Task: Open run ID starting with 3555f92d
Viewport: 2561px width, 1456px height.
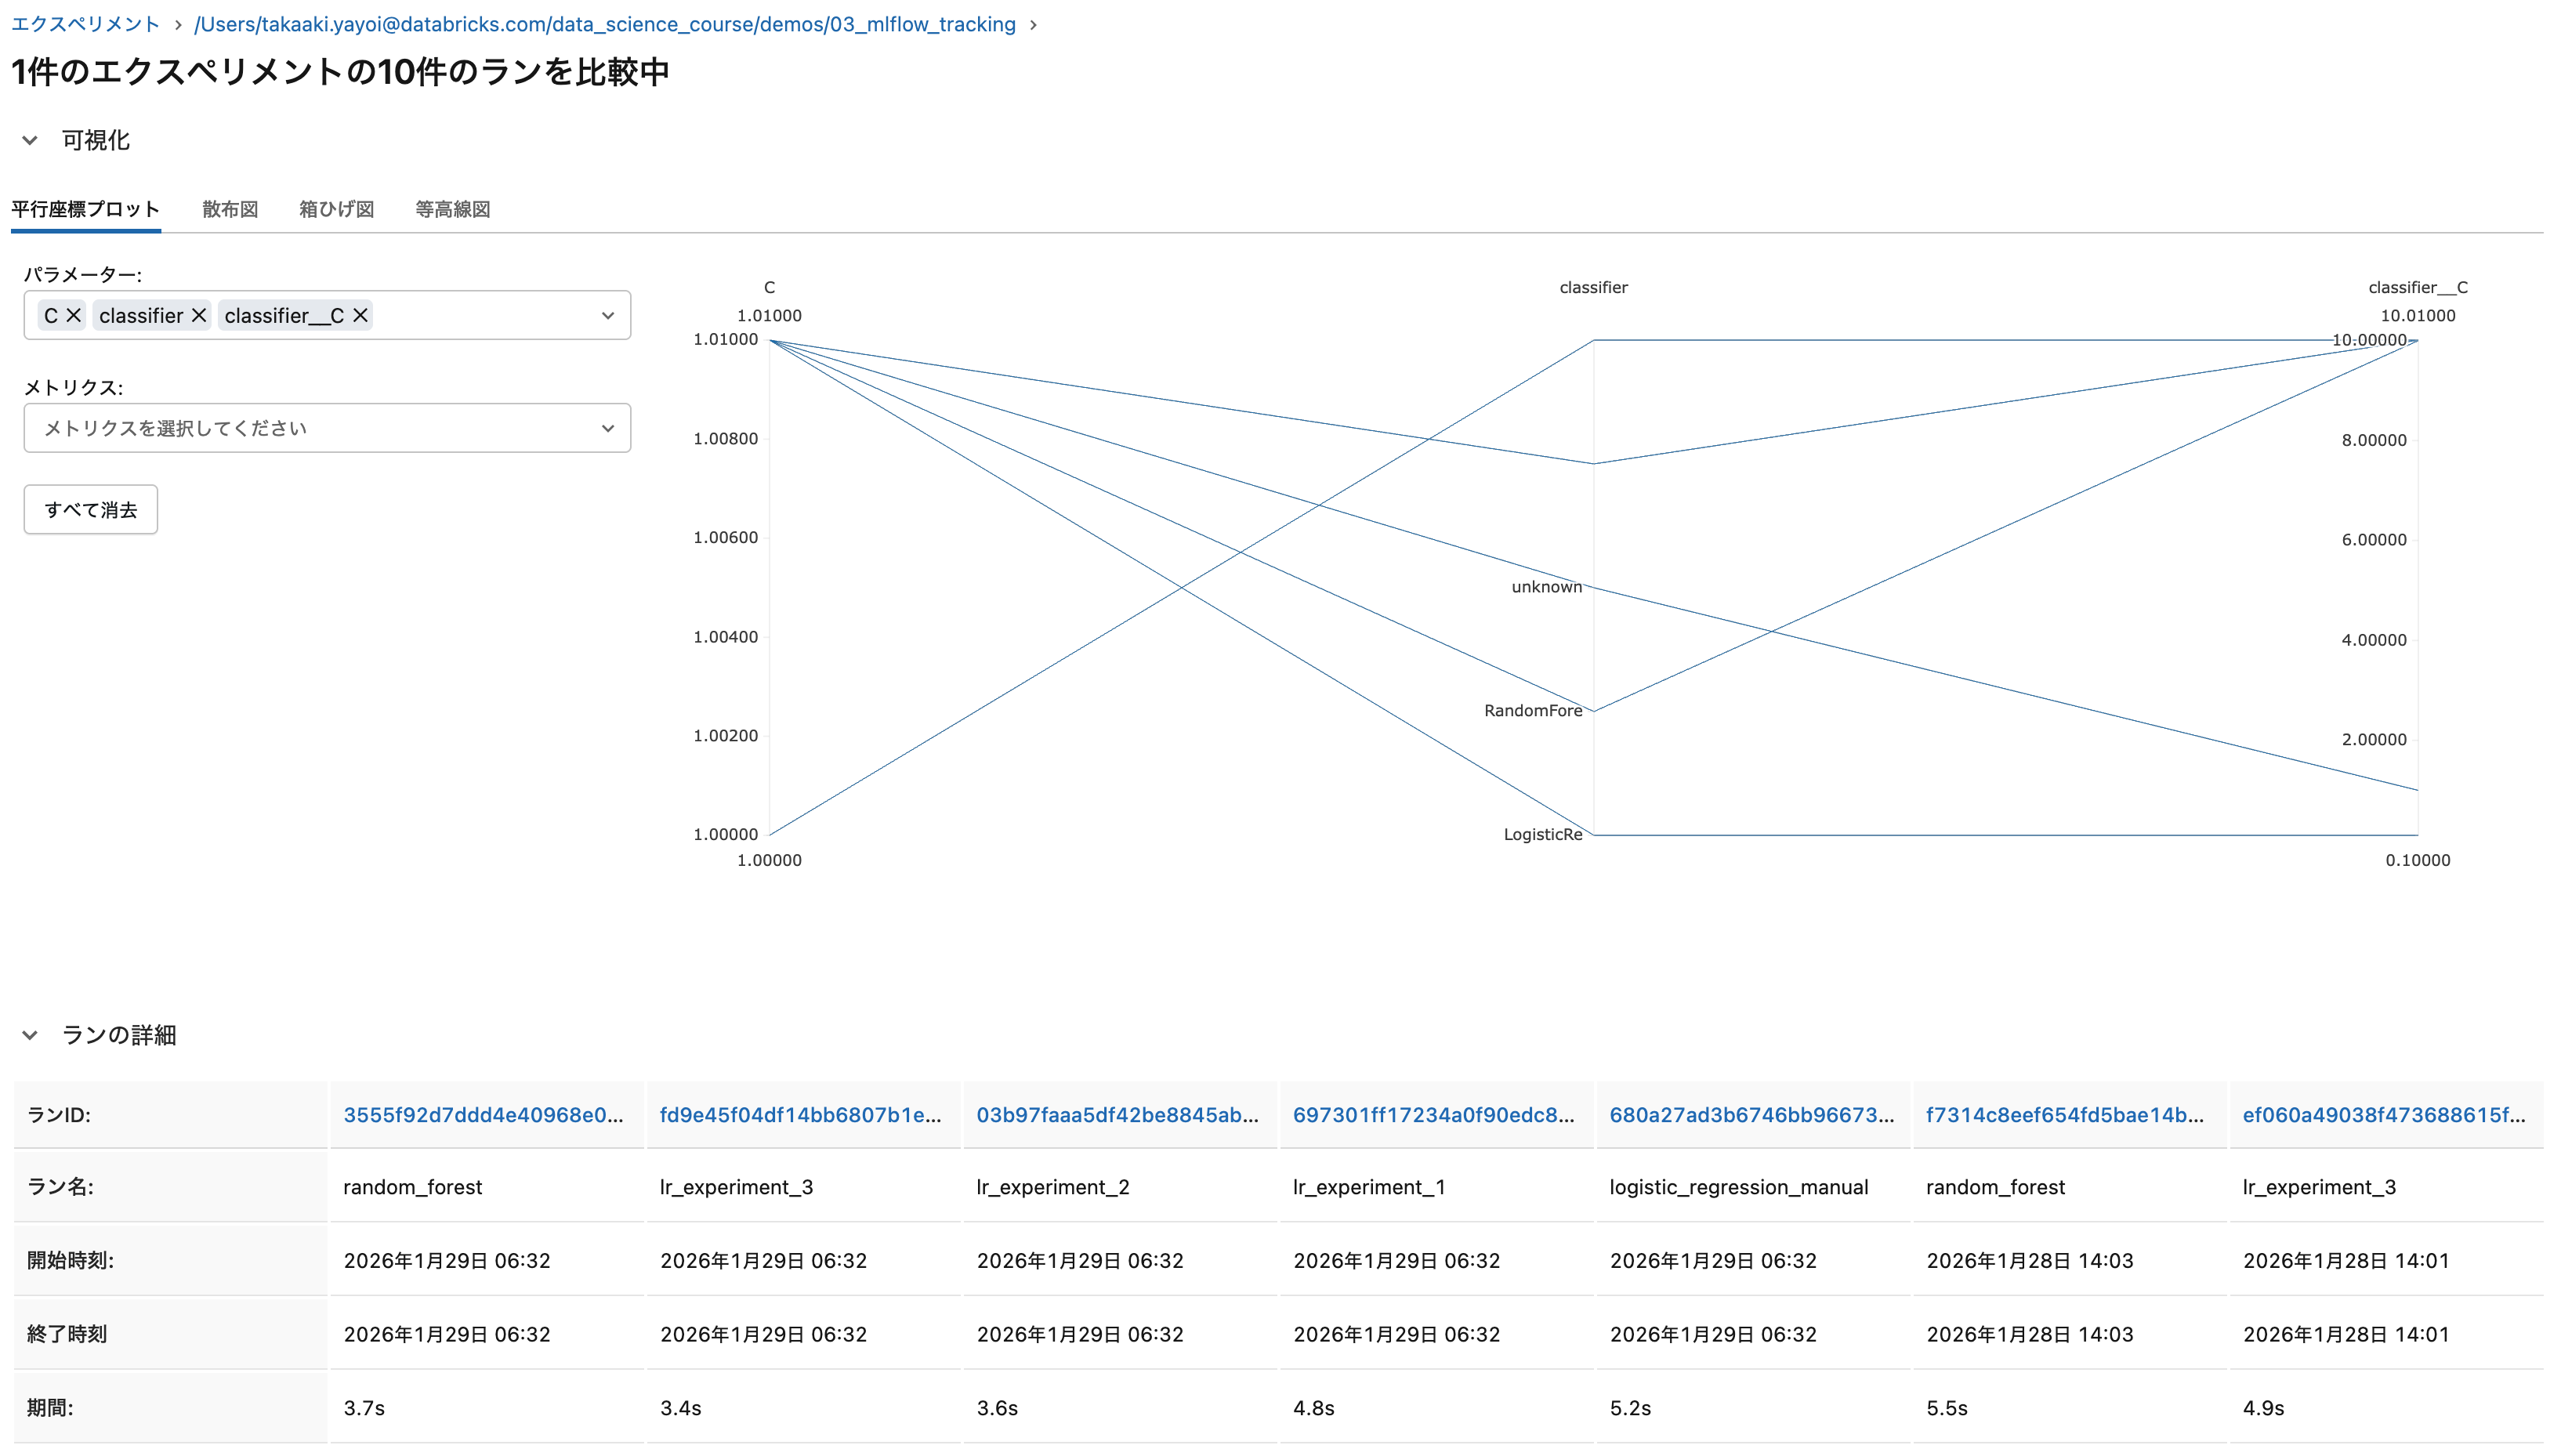Action: [486, 1114]
